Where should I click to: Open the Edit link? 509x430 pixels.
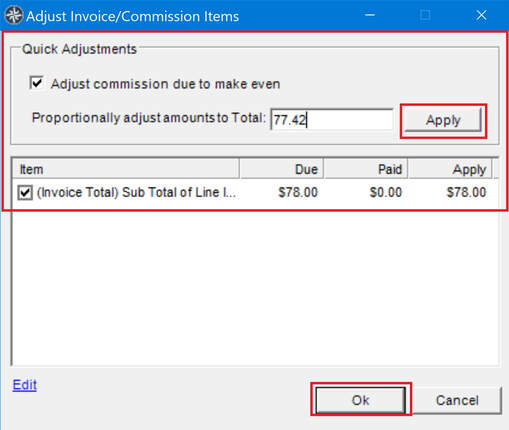[25, 385]
